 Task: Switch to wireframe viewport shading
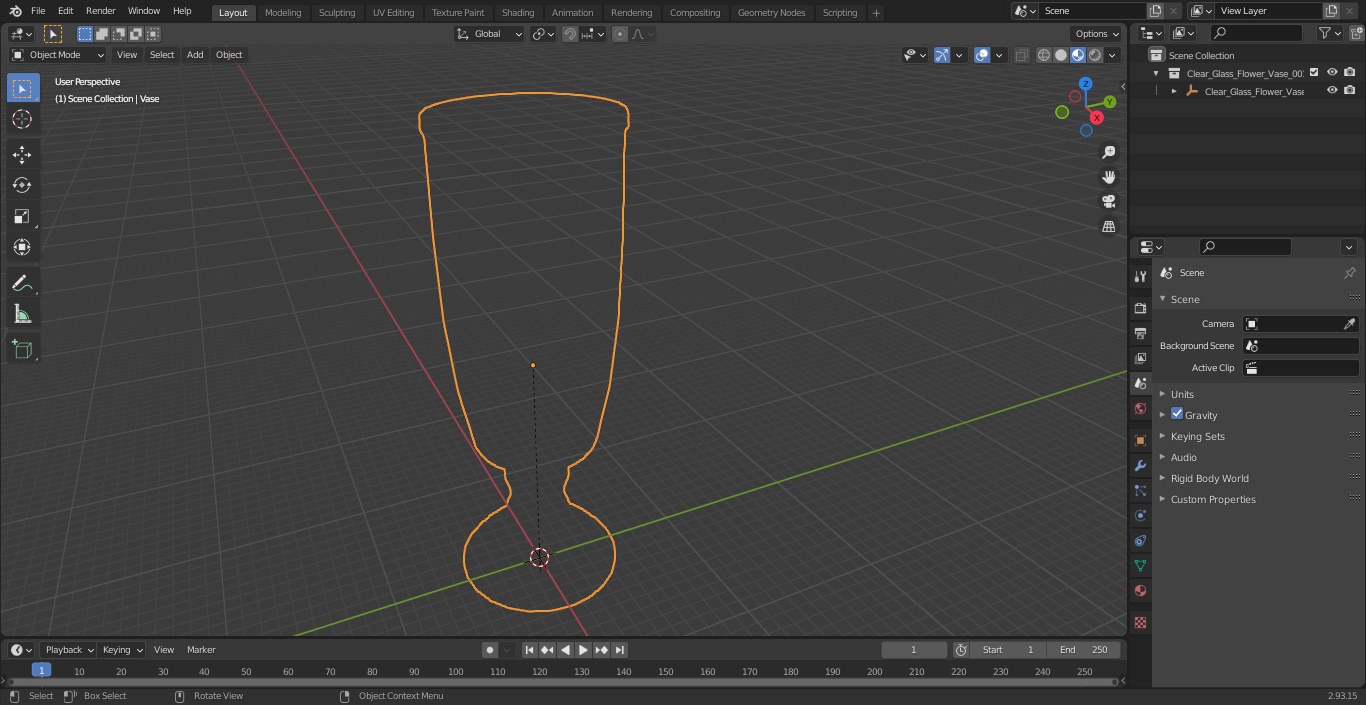(x=1044, y=55)
